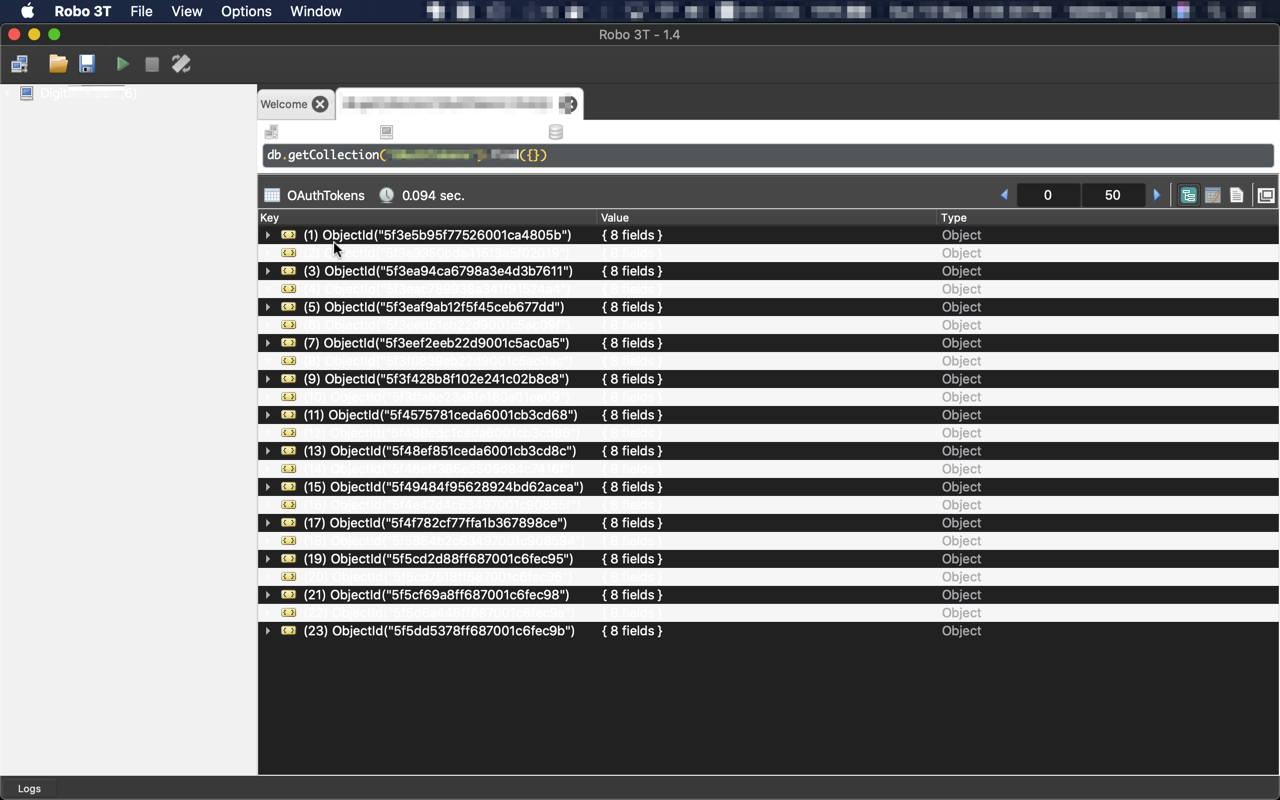Image resolution: width=1280 pixels, height=800 pixels.
Task: Switch results to table view mode
Action: tap(1212, 195)
